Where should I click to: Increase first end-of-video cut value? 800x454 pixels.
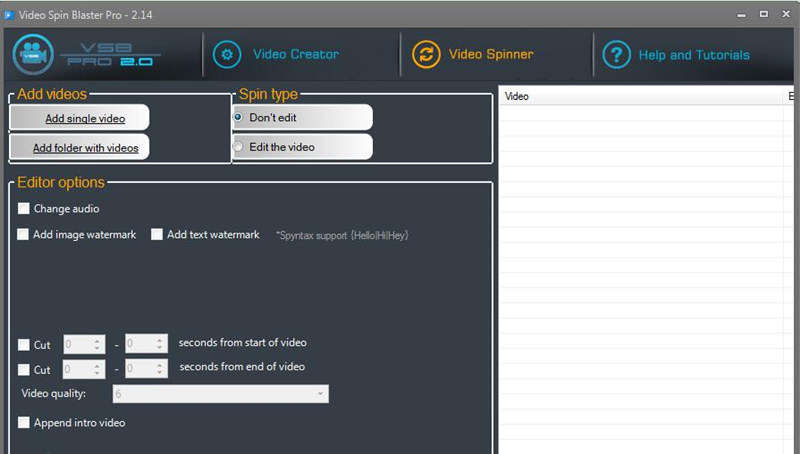click(x=97, y=365)
